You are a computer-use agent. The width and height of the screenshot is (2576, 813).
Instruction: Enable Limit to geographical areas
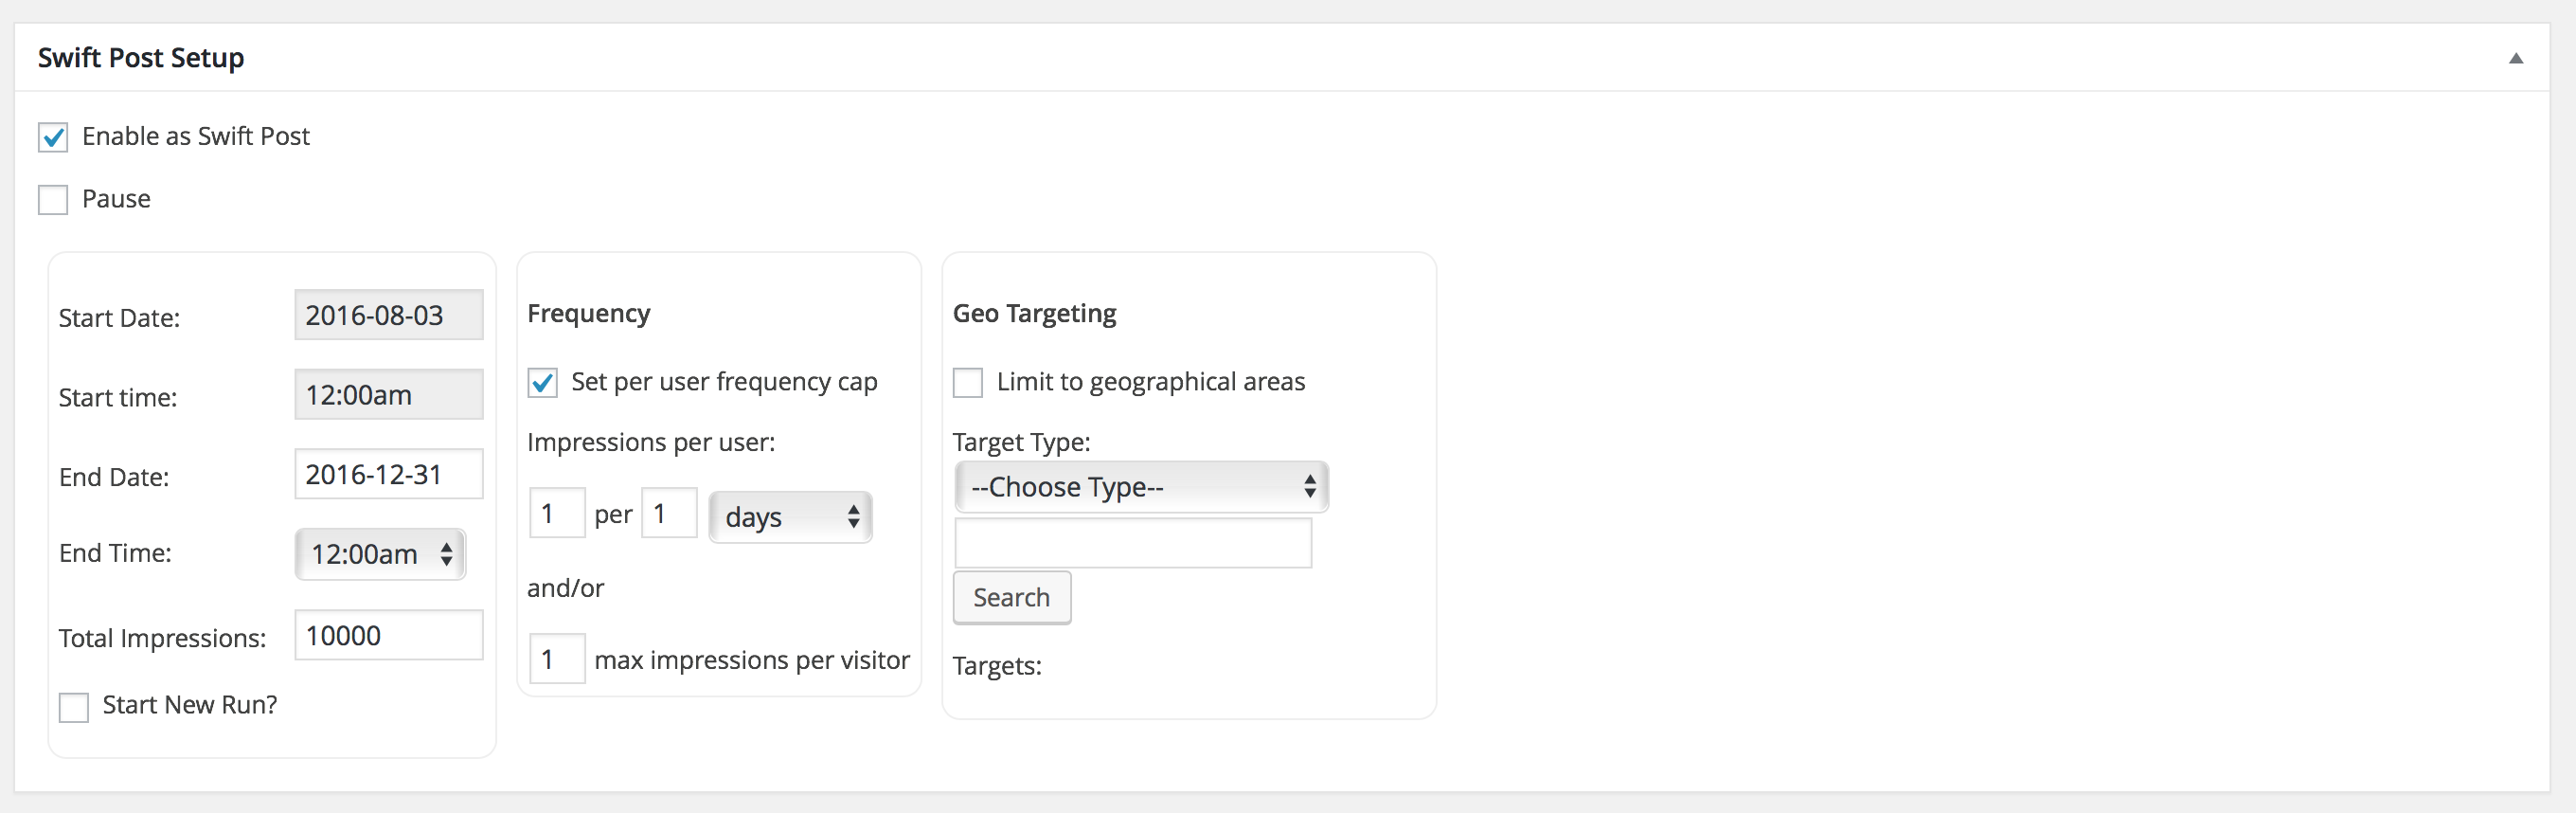pos(967,383)
